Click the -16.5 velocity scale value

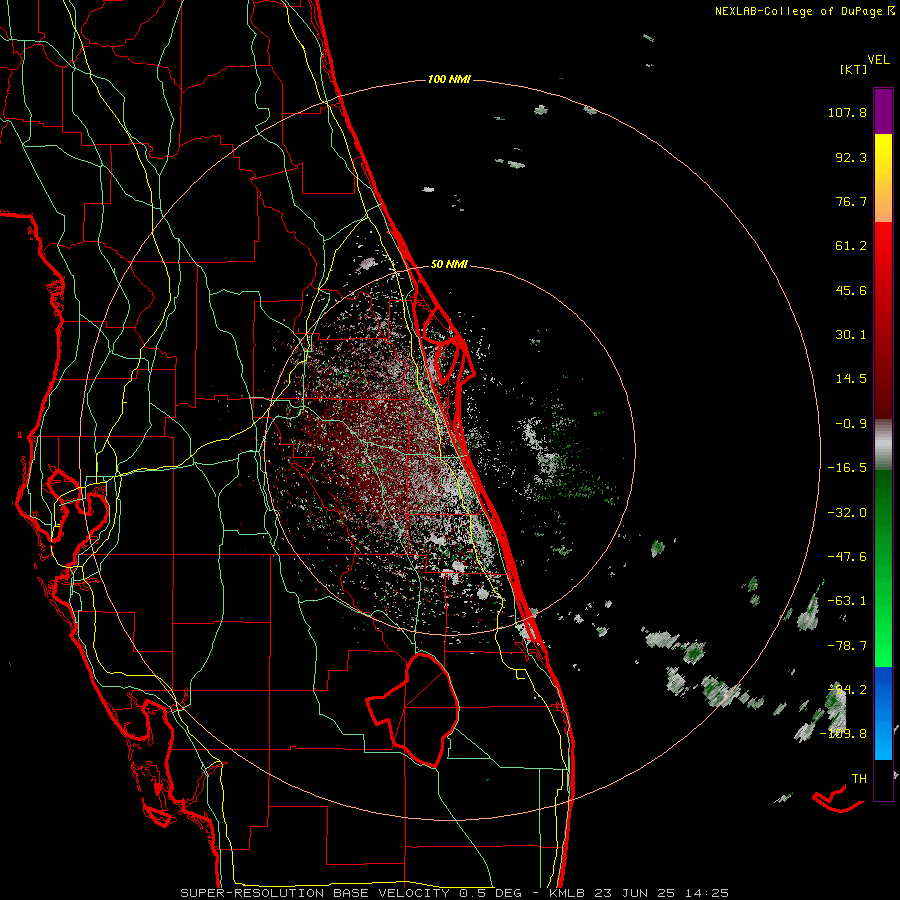pos(847,468)
